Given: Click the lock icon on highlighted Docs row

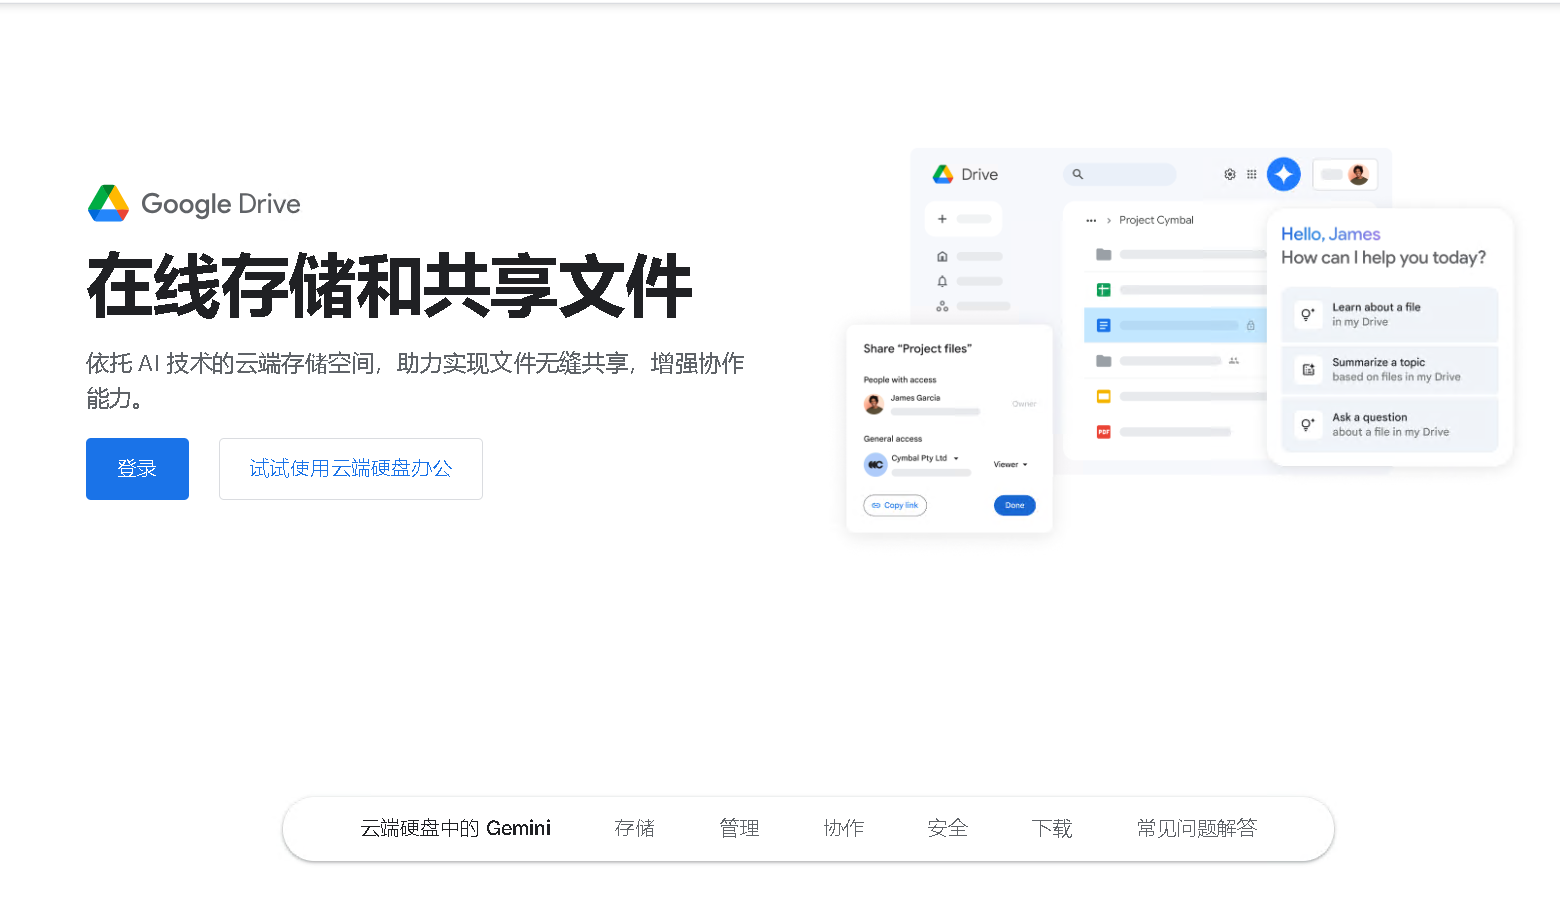Looking at the screenshot, I should (1250, 325).
